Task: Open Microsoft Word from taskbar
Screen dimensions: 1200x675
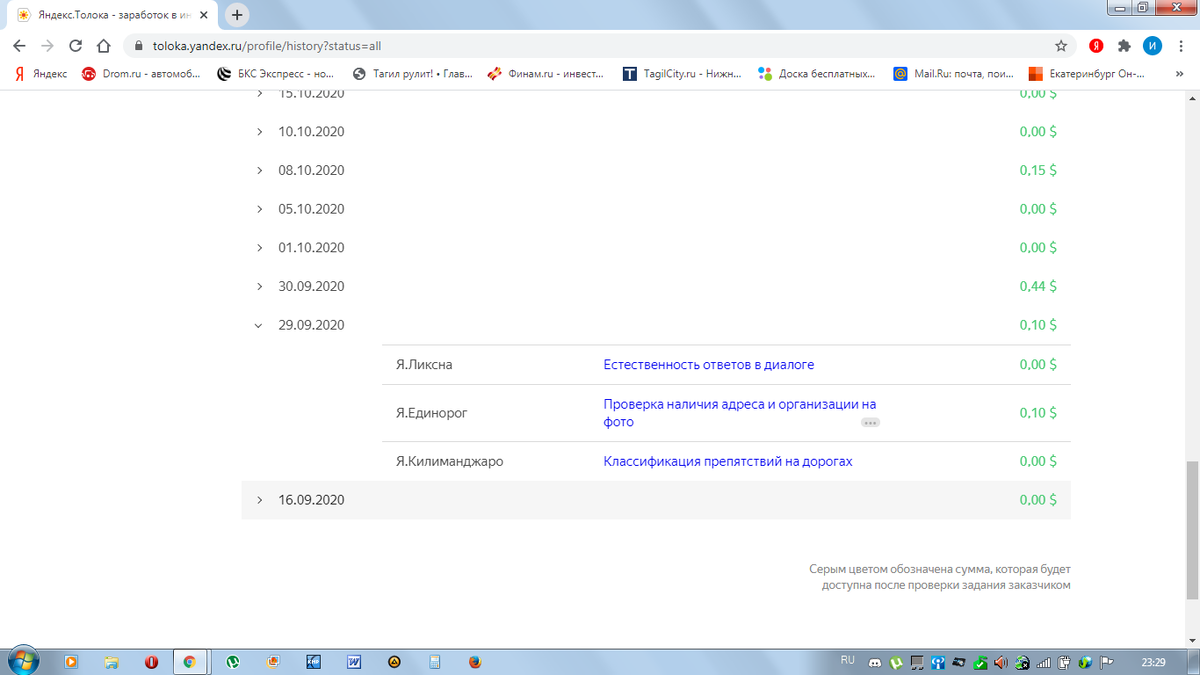Action: click(x=354, y=662)
